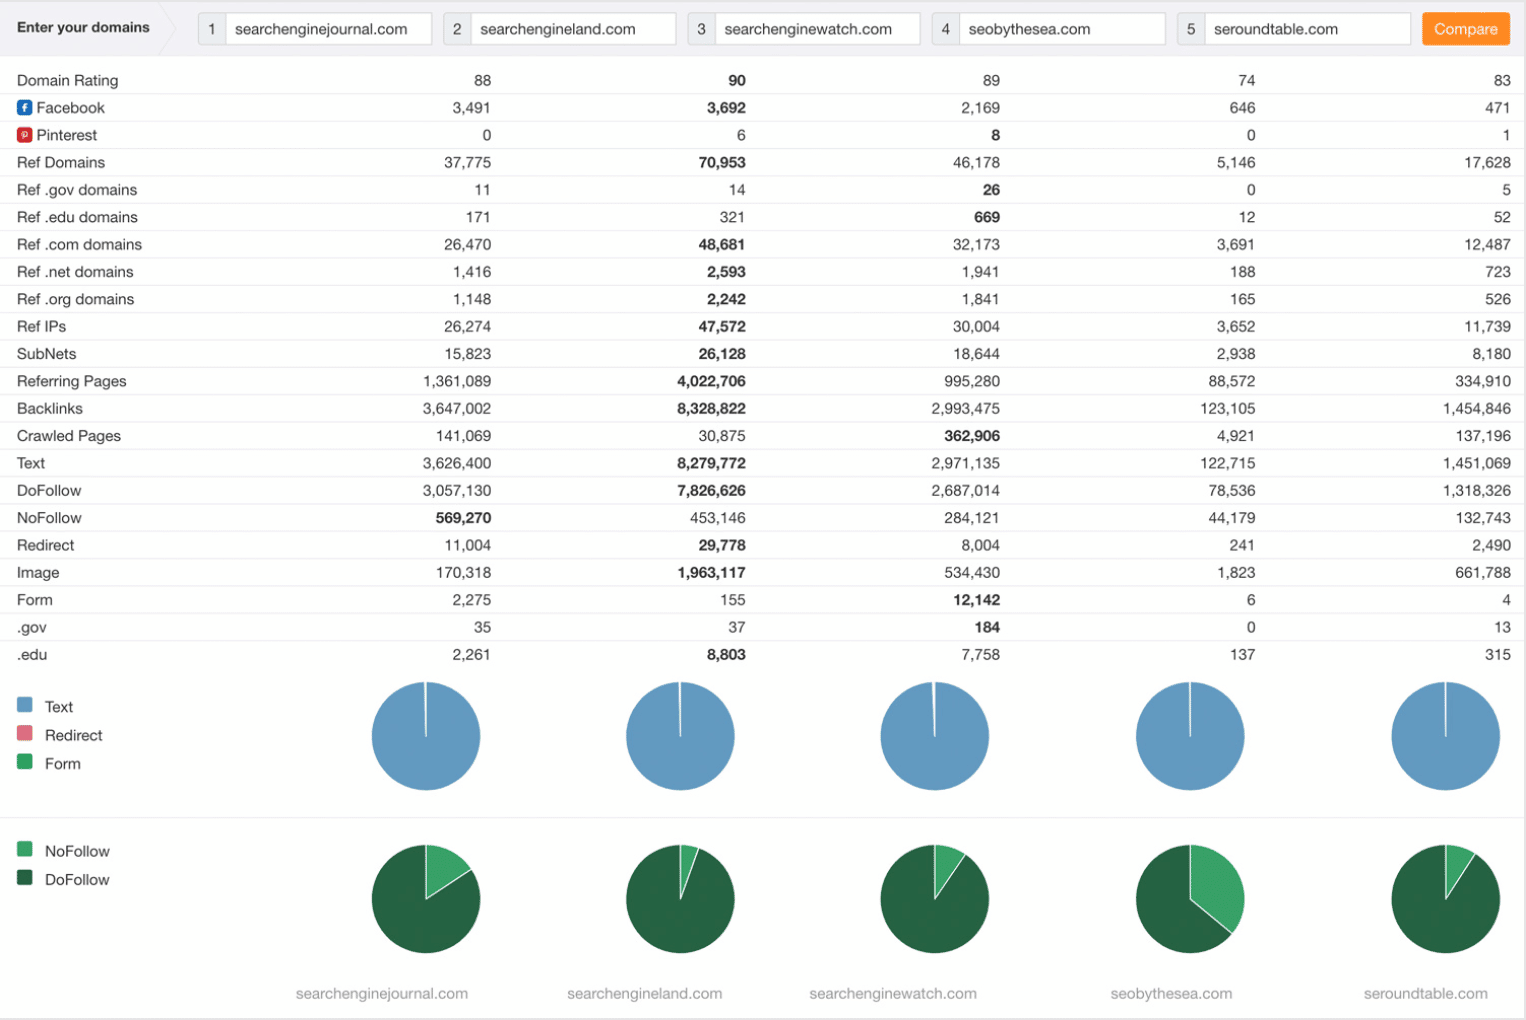Click the Backlinks row label
The width and height of the screenshot is (1526, 1020).
(50, 408)
